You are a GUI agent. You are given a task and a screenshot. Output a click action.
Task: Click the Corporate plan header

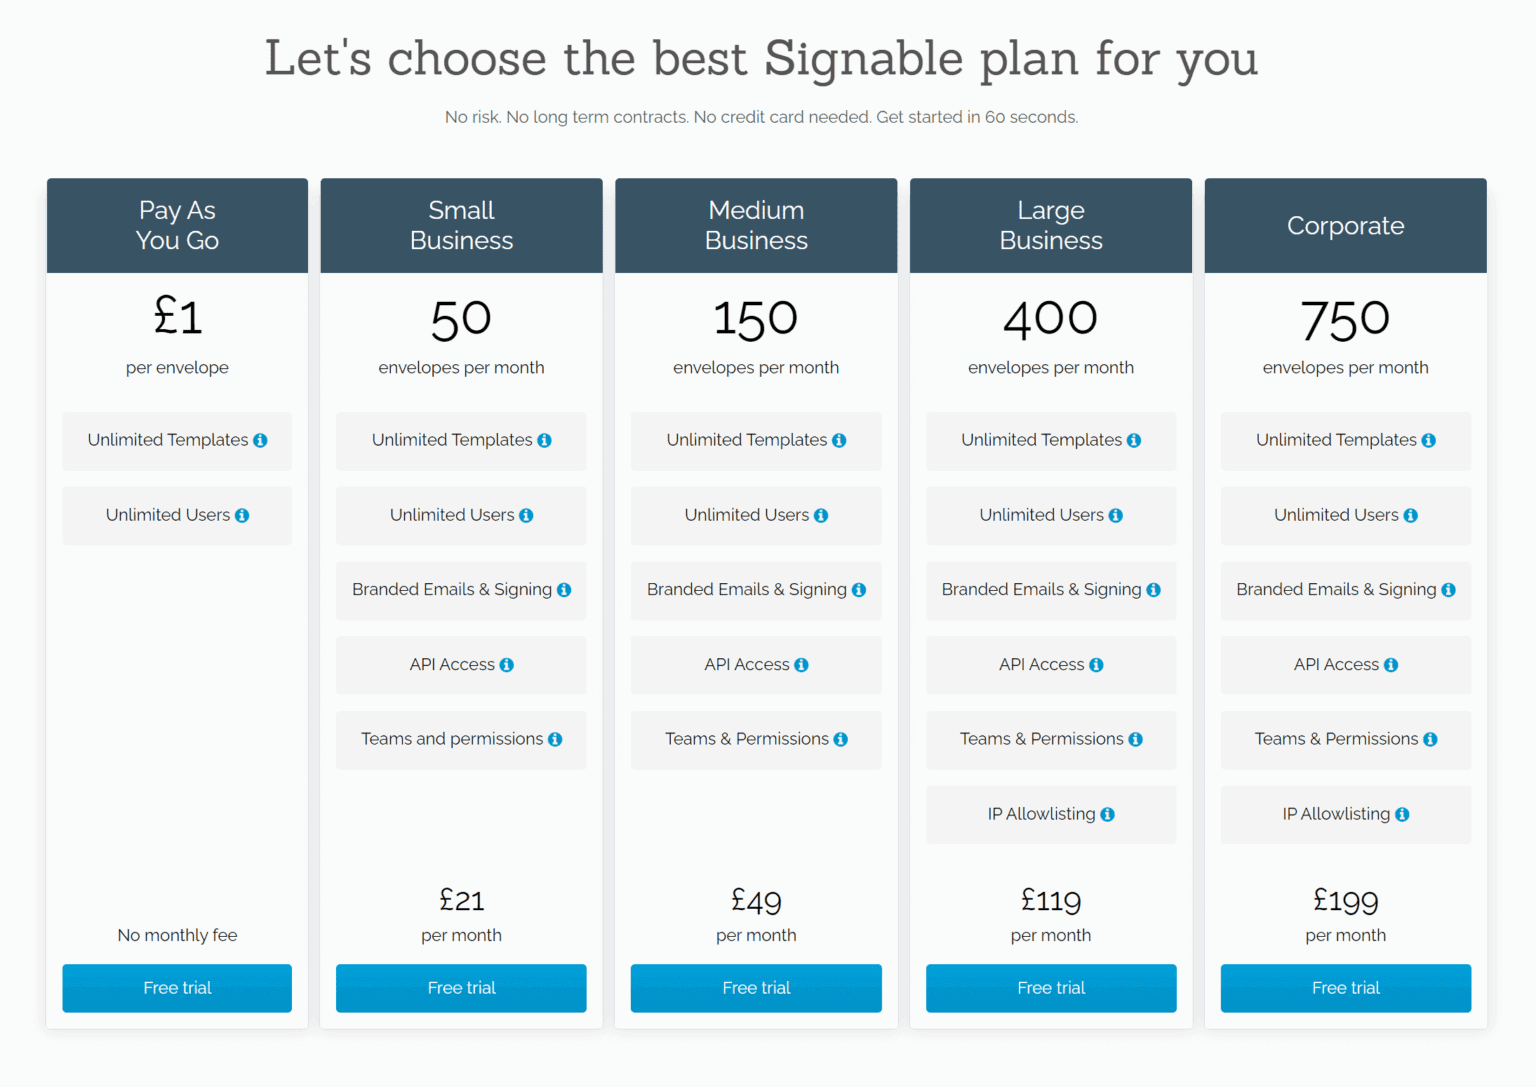1345,225
